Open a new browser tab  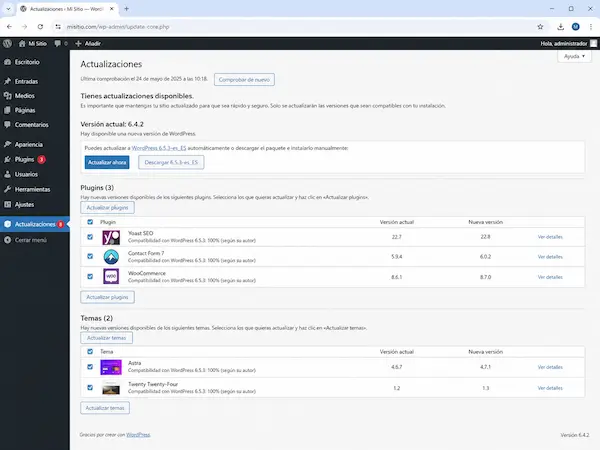point(126,8)
